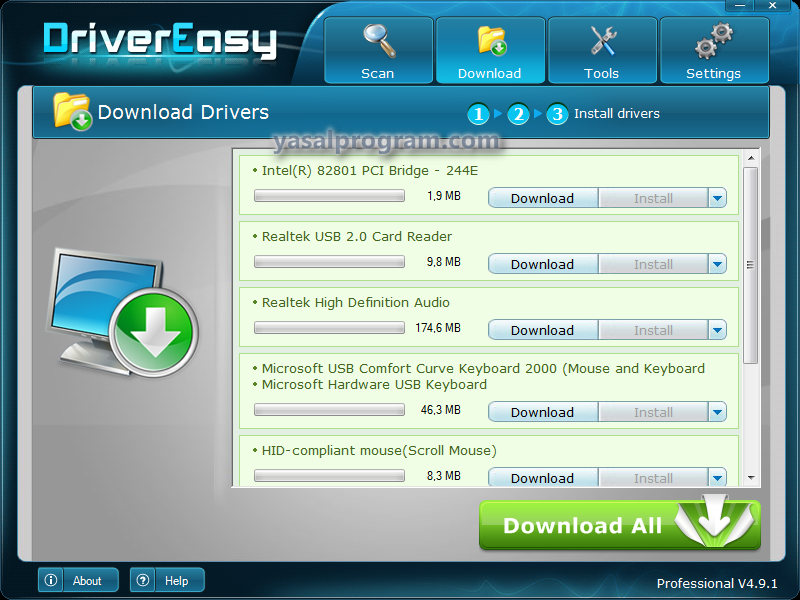Image resolution: width=800 pixels, height=600 pixels.
Task: Click the About info icon
Action: click(54, 580)
